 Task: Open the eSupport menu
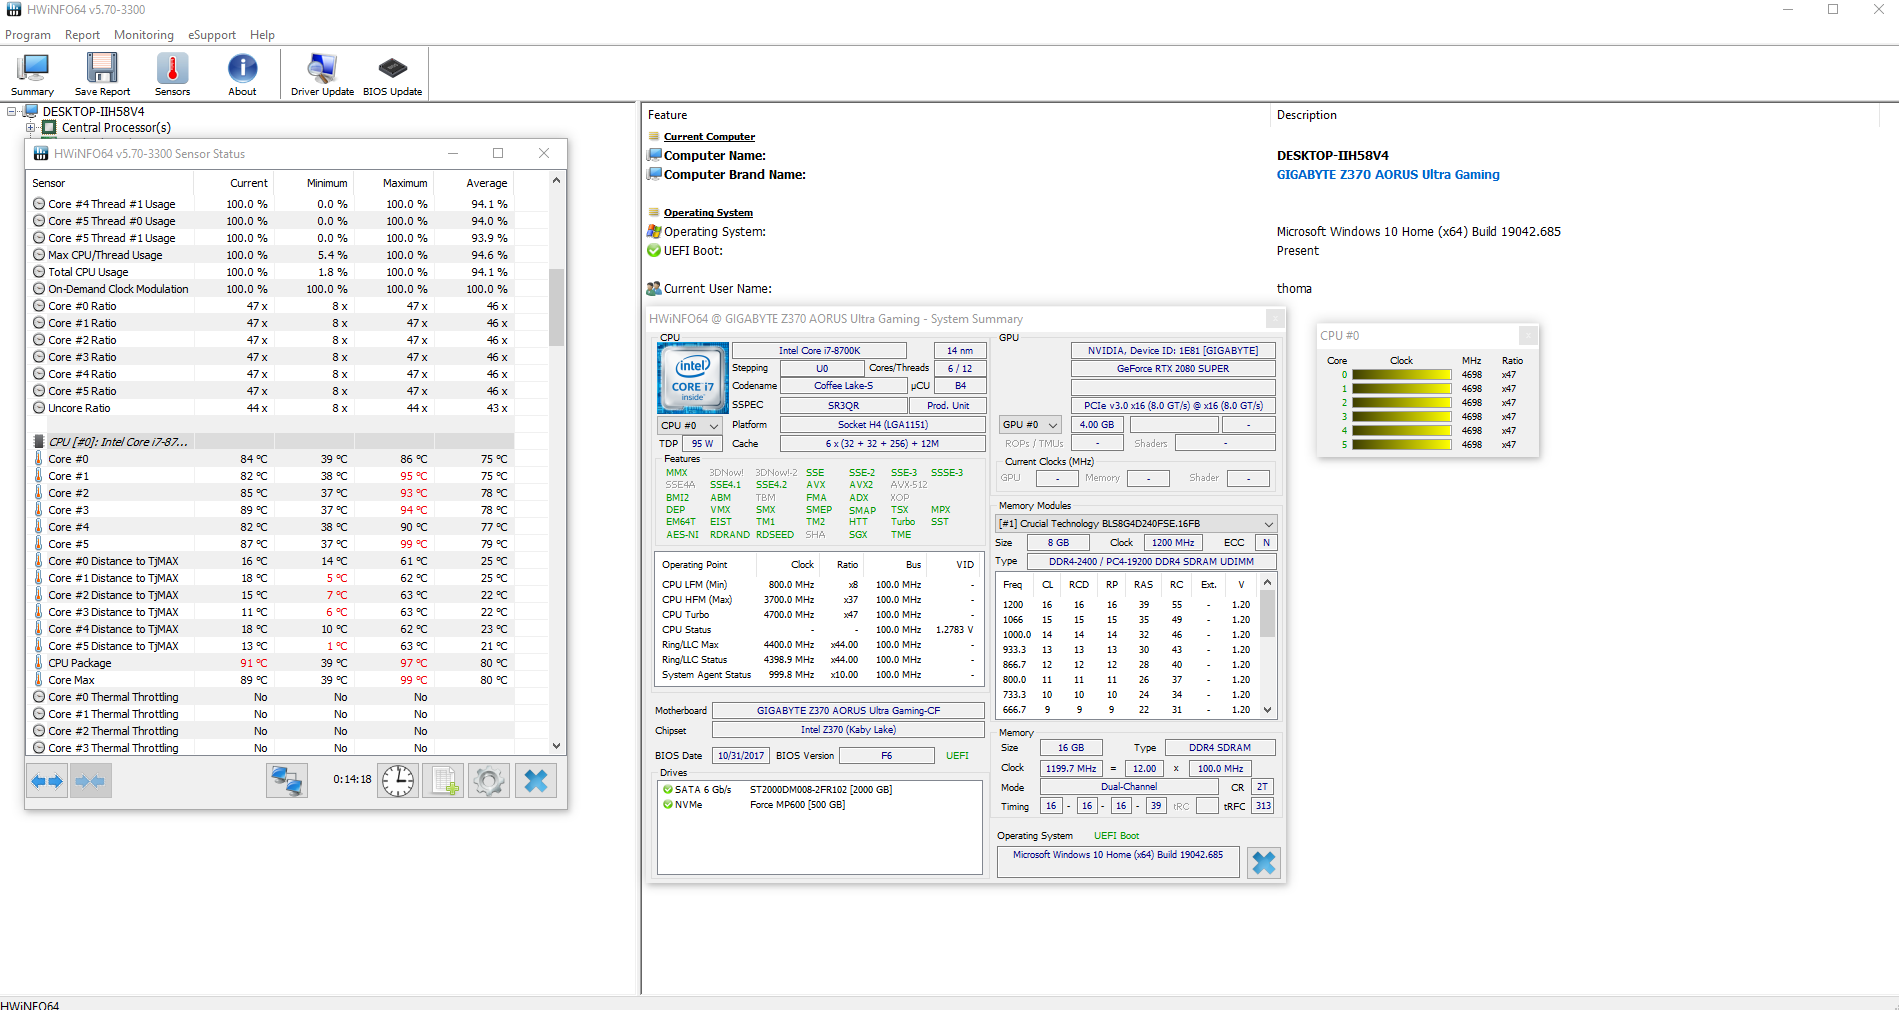point(212,35)
